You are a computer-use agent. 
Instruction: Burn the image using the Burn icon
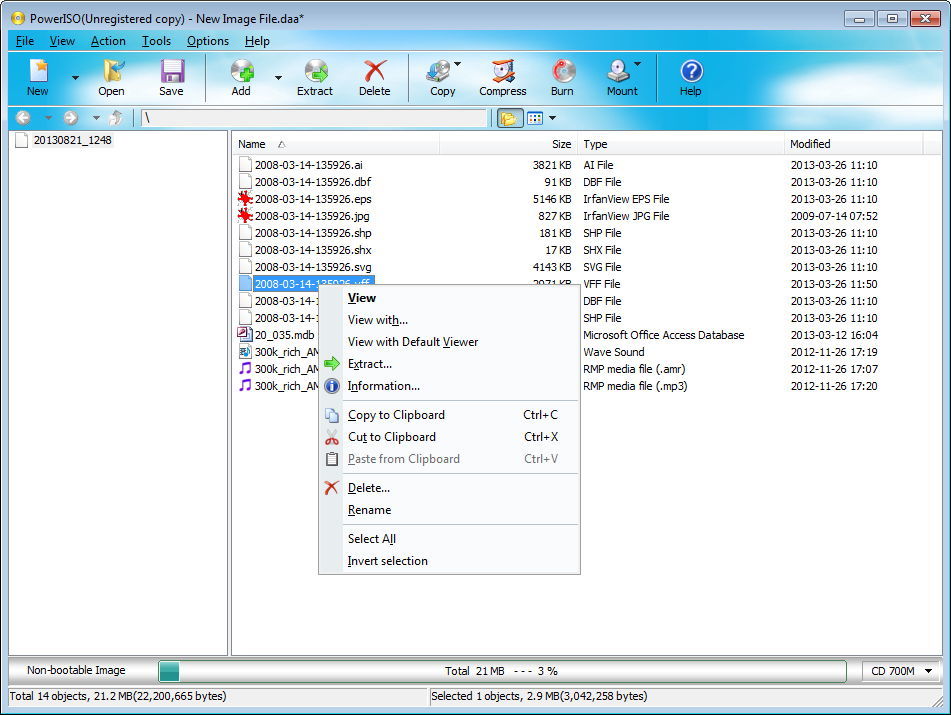pos(562,77)
